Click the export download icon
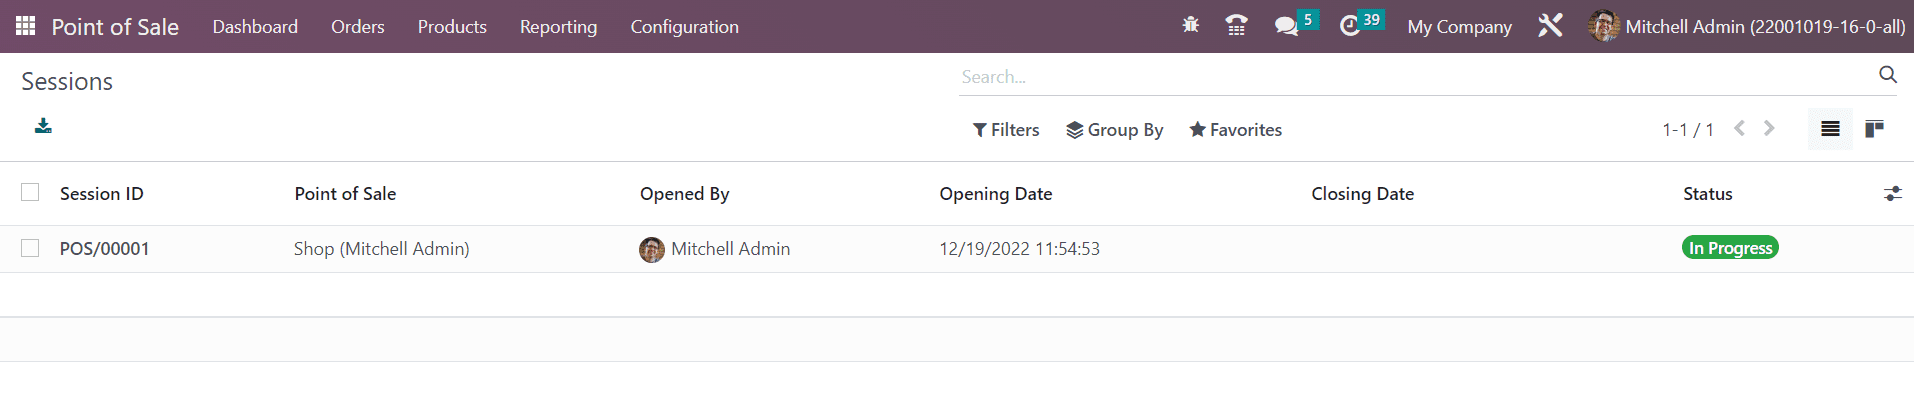The width and height of the screenshot is (1914, 403). (x=43, y=126)
